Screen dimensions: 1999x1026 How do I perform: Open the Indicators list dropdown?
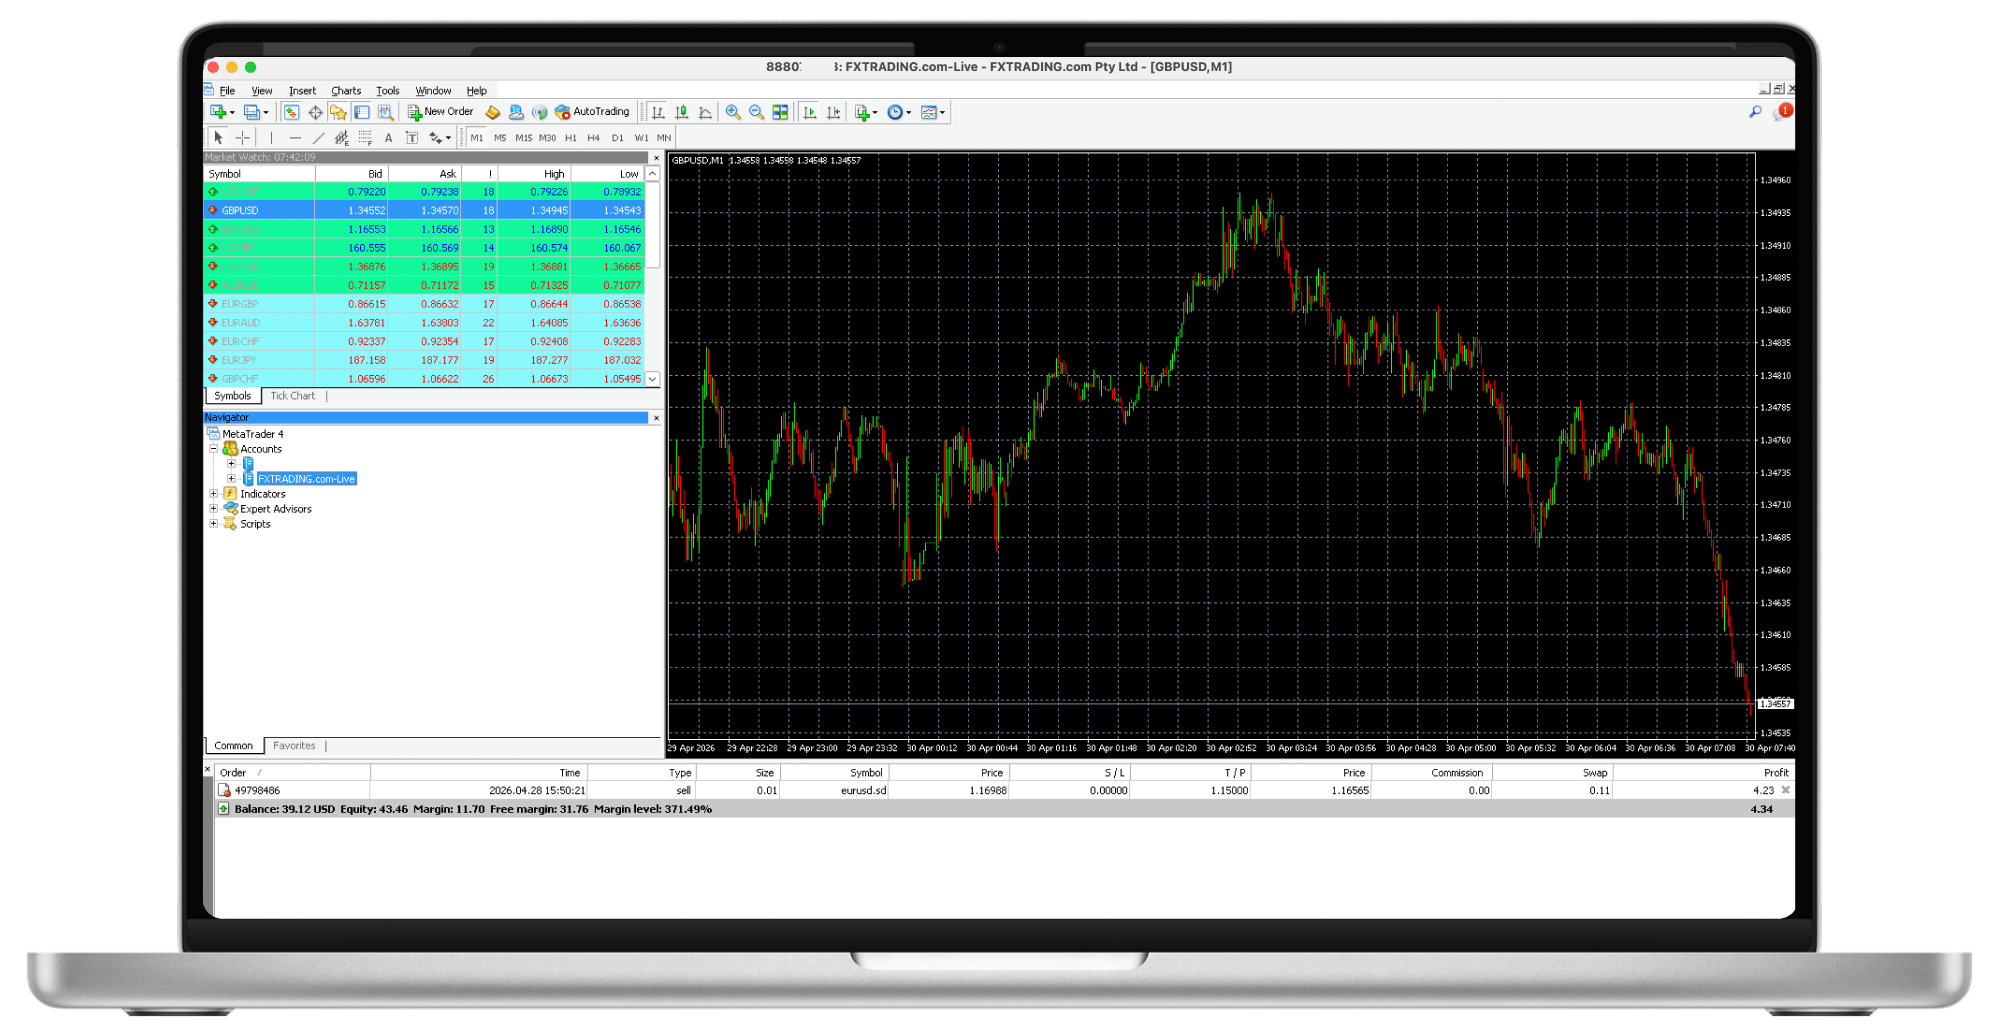point(866,112)
